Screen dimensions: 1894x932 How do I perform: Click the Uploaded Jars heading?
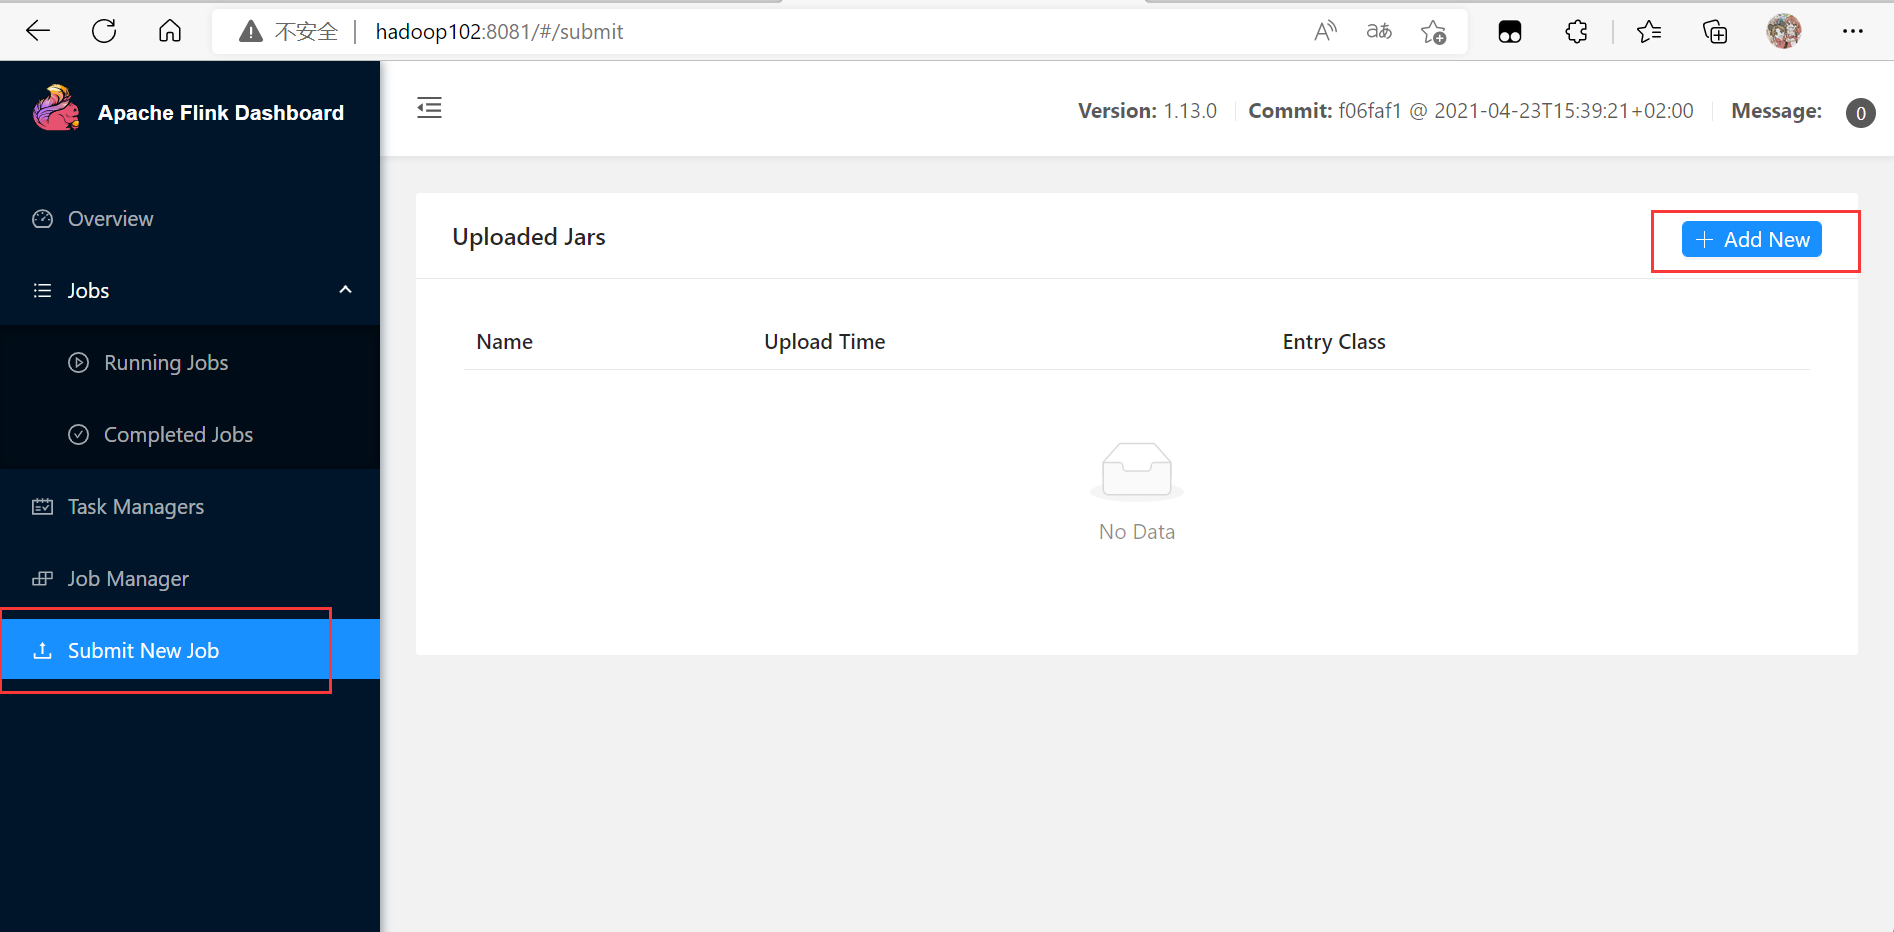(x=529, y=237)
